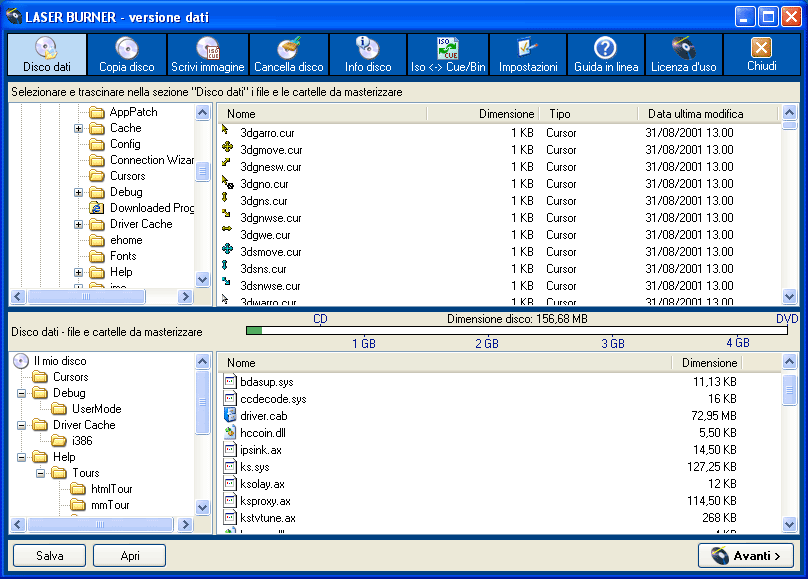Select the ipsink.ax row
Image resolution: width=808 pixels, height=579 pixels.
498,450
